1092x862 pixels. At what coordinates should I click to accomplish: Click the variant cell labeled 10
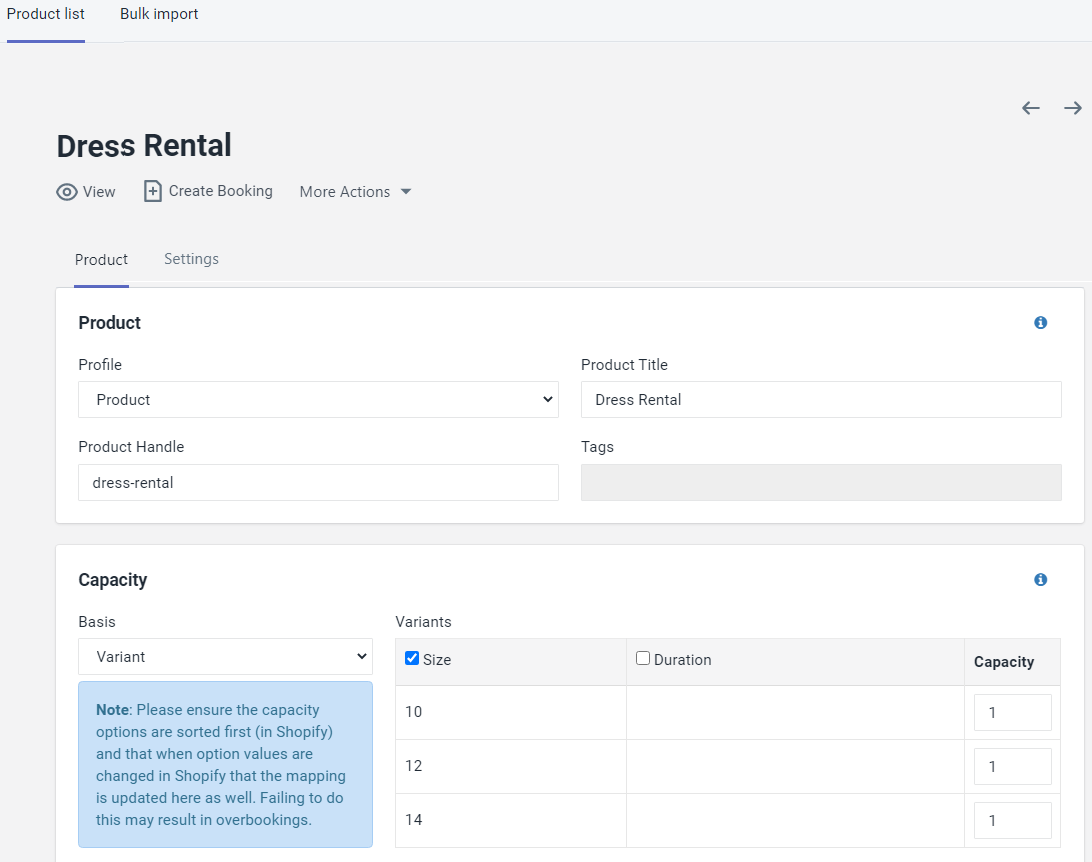click(x=510, y=712)
